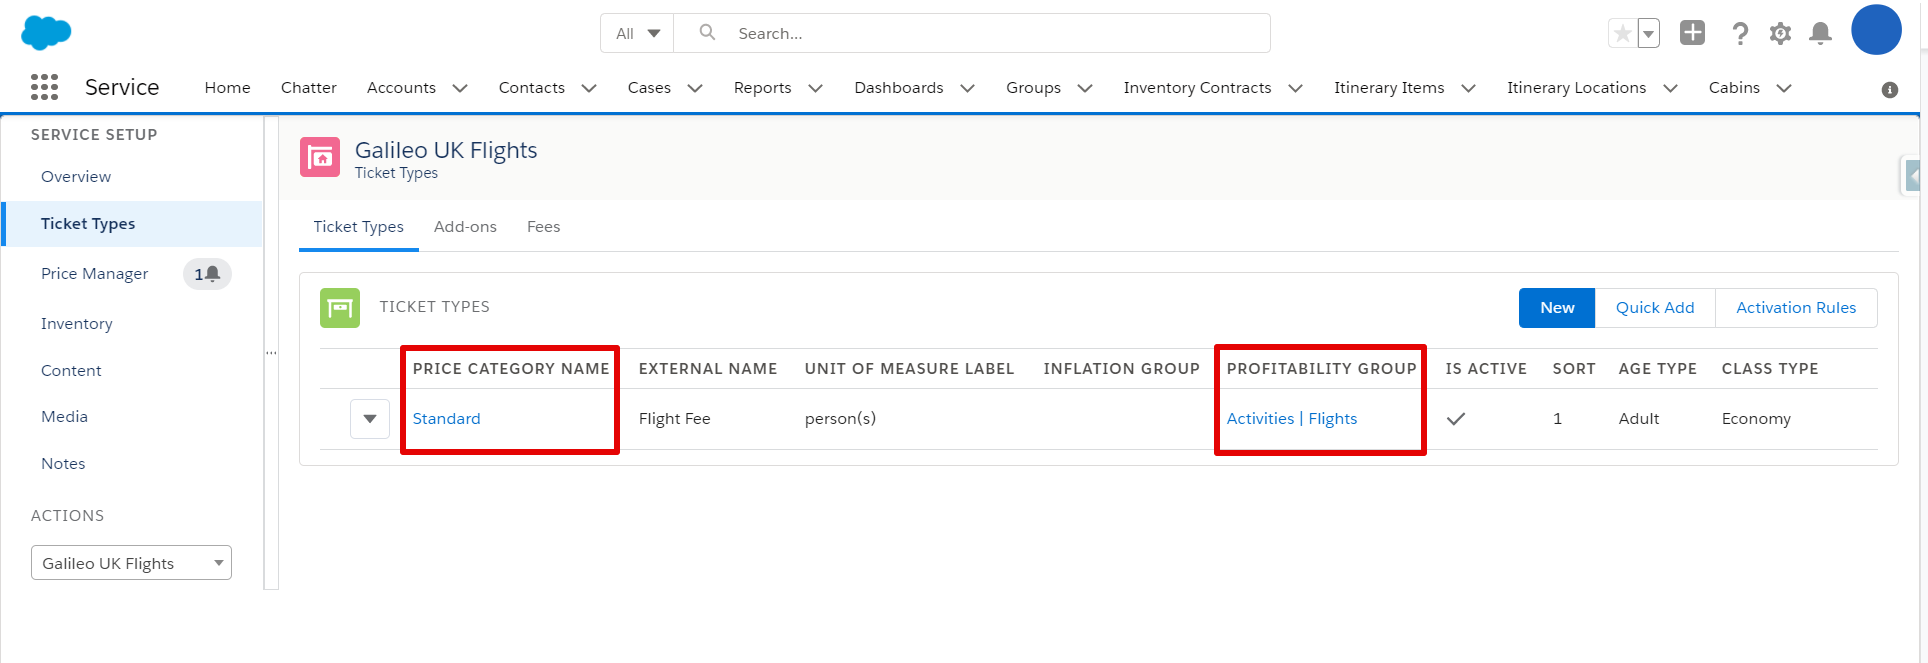Click the Price Manager notification badge
1928x663 pixels.
click(x=207, y=274)
